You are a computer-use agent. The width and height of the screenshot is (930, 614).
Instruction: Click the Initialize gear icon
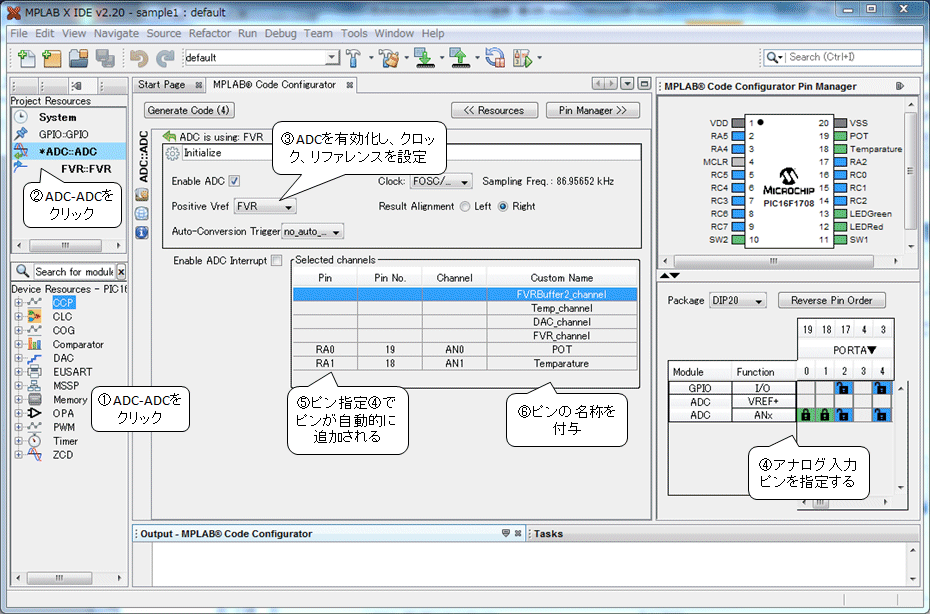[x=173, y=154]
